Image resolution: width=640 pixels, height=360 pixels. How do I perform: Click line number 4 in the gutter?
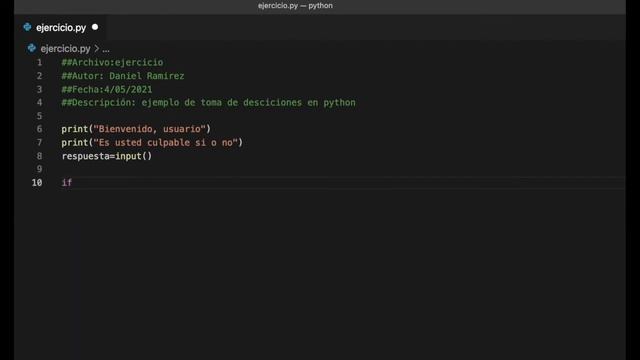pos(39,102)
